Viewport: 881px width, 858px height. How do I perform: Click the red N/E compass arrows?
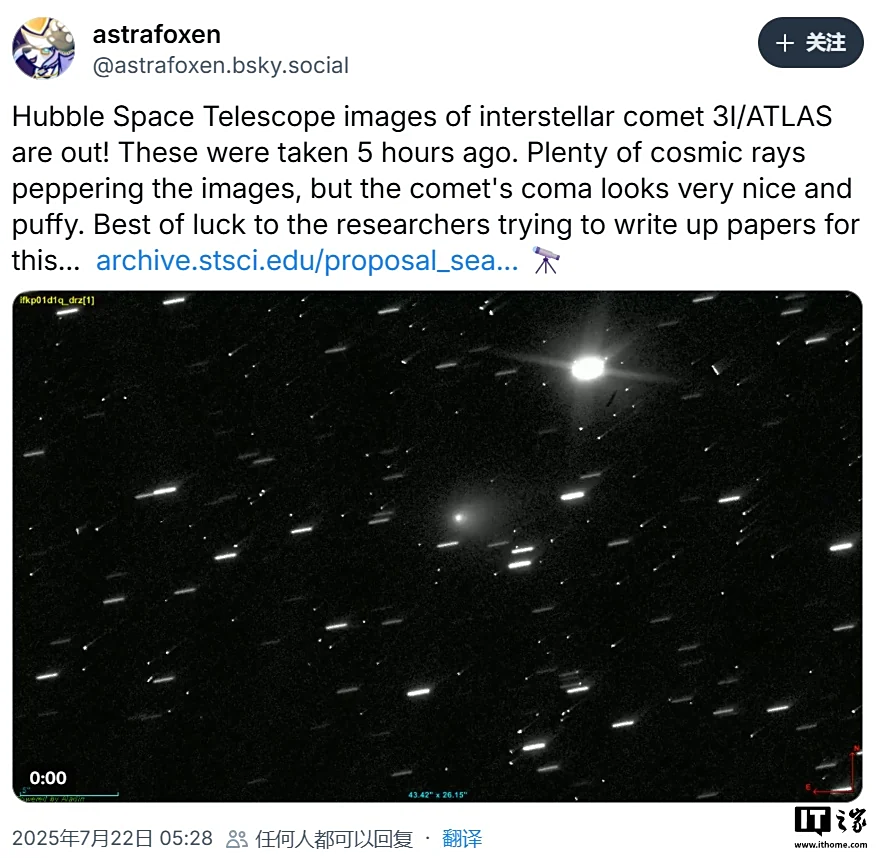[x=834, y=770]
